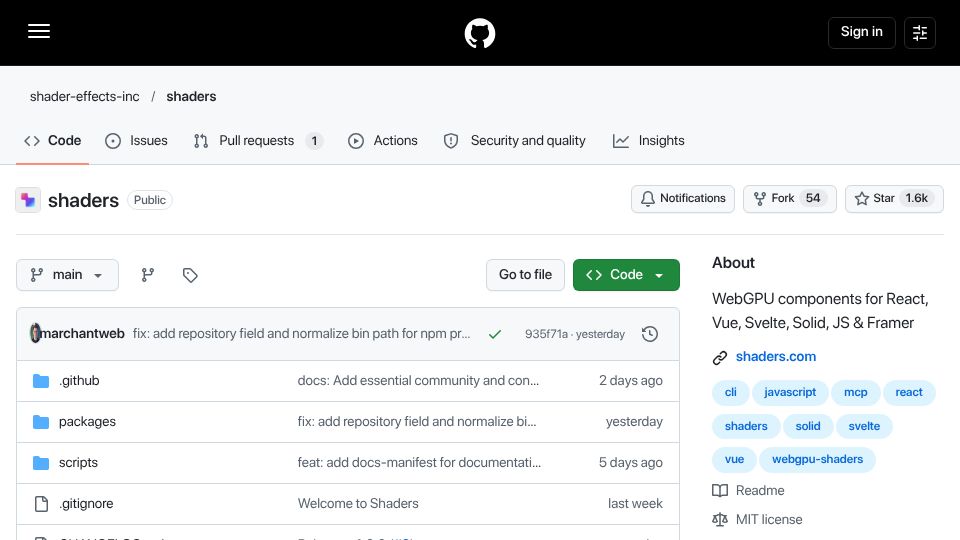960x540 pixels.
Task: Select the shaders topic tag
Action: (x=746, y=426)
